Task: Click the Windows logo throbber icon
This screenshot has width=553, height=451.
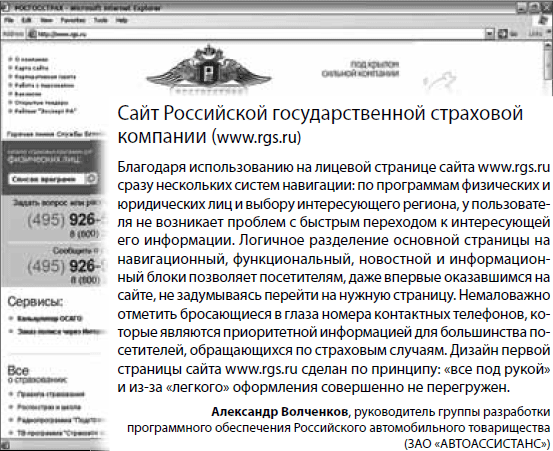Action: click(x=544, y=20)
